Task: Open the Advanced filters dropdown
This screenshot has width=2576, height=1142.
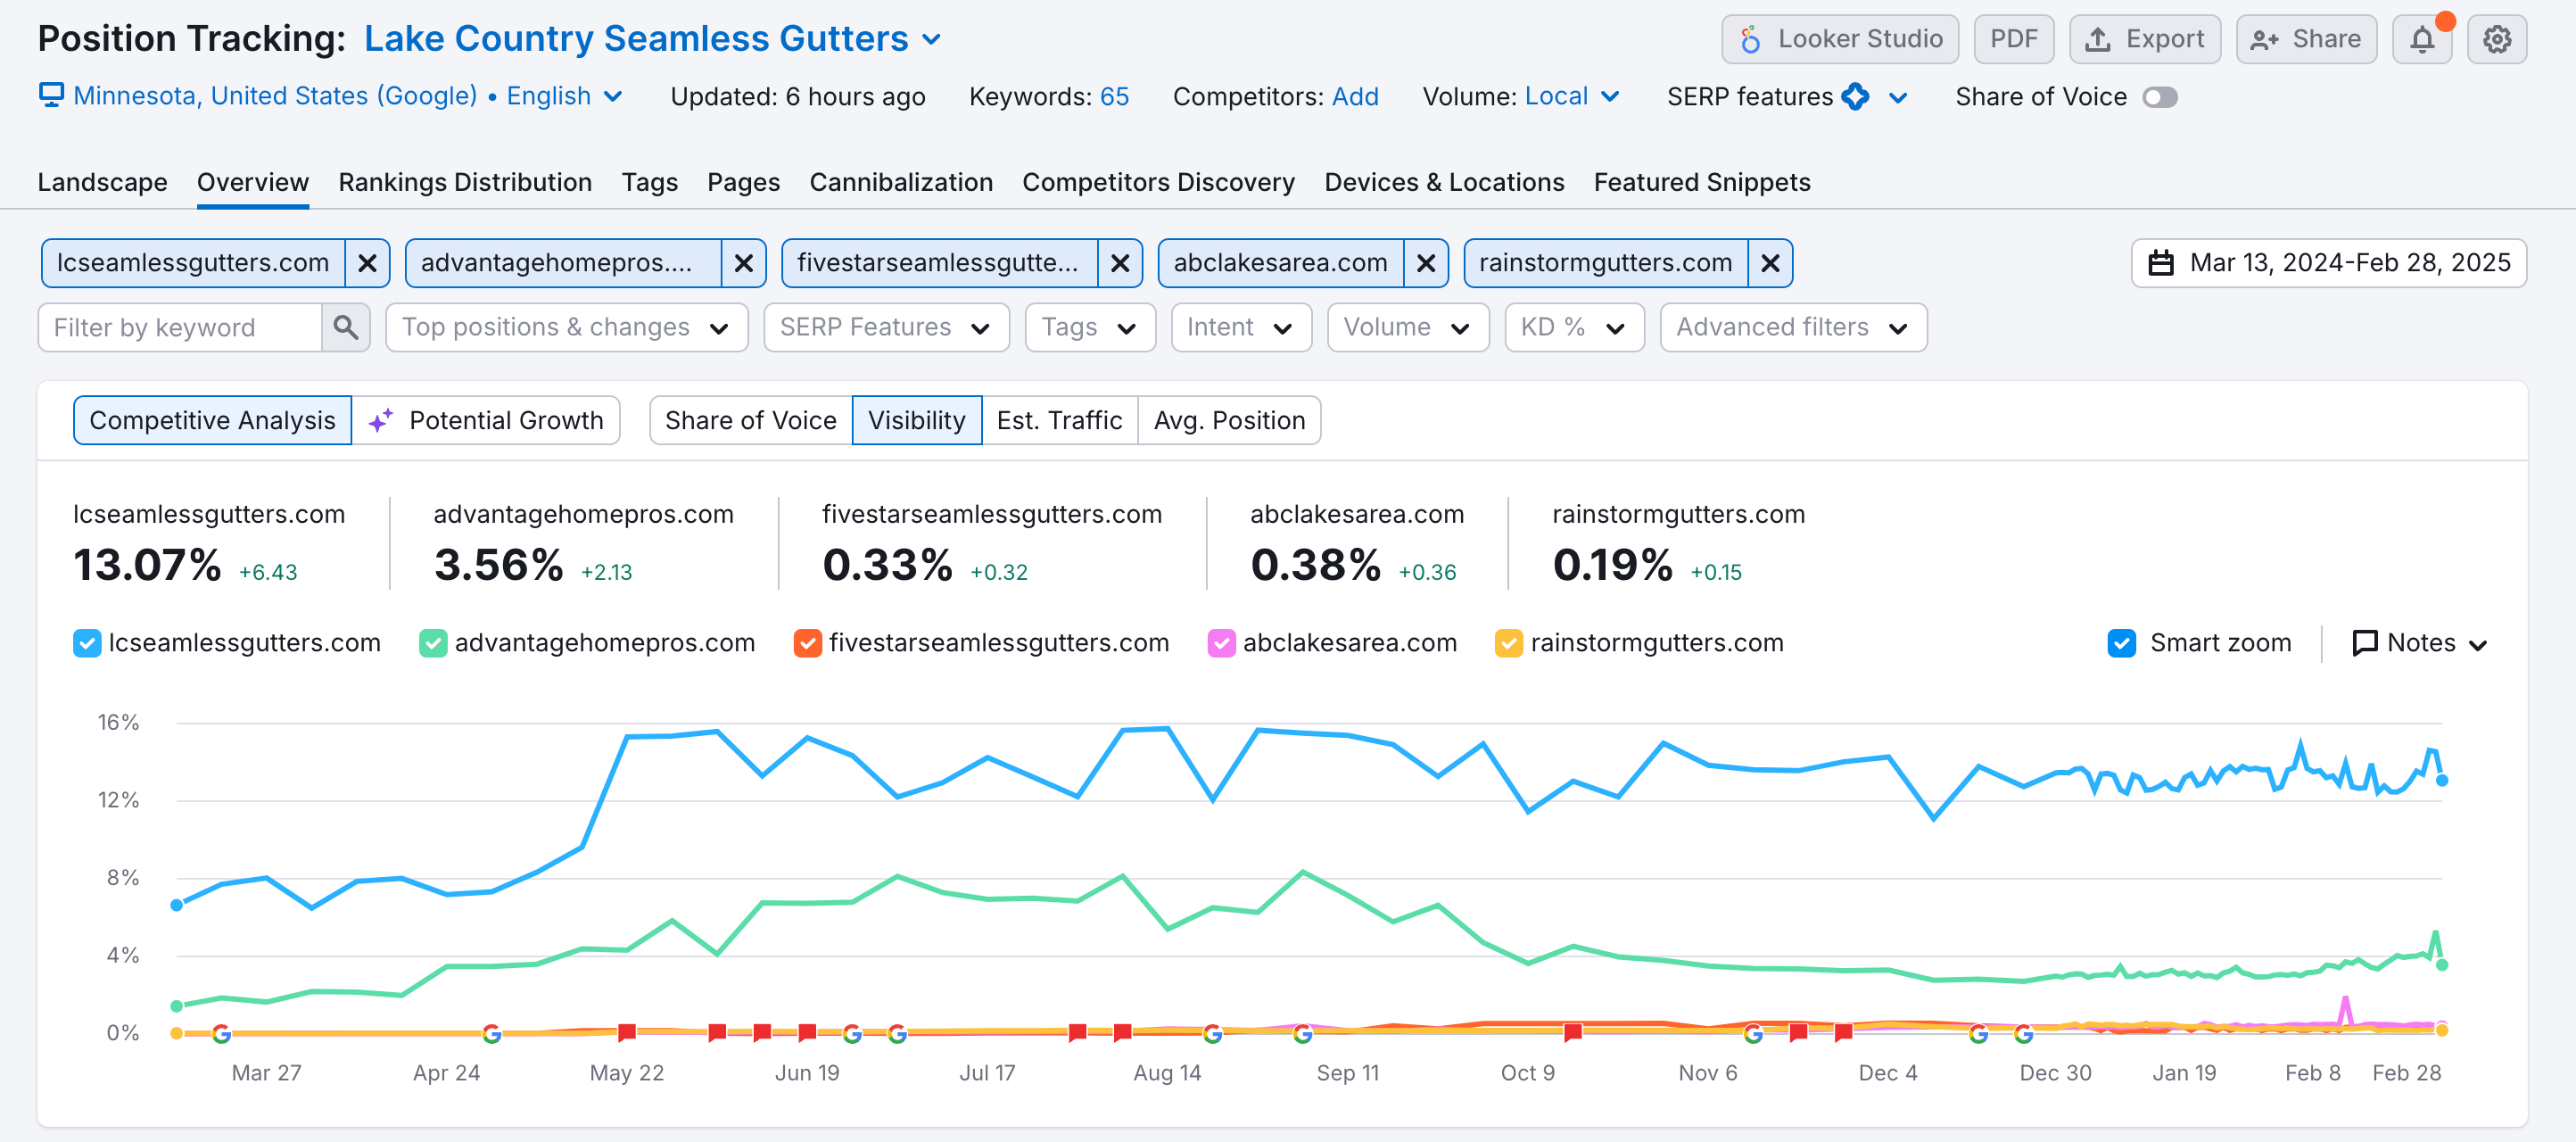Action: [1792, 327]
